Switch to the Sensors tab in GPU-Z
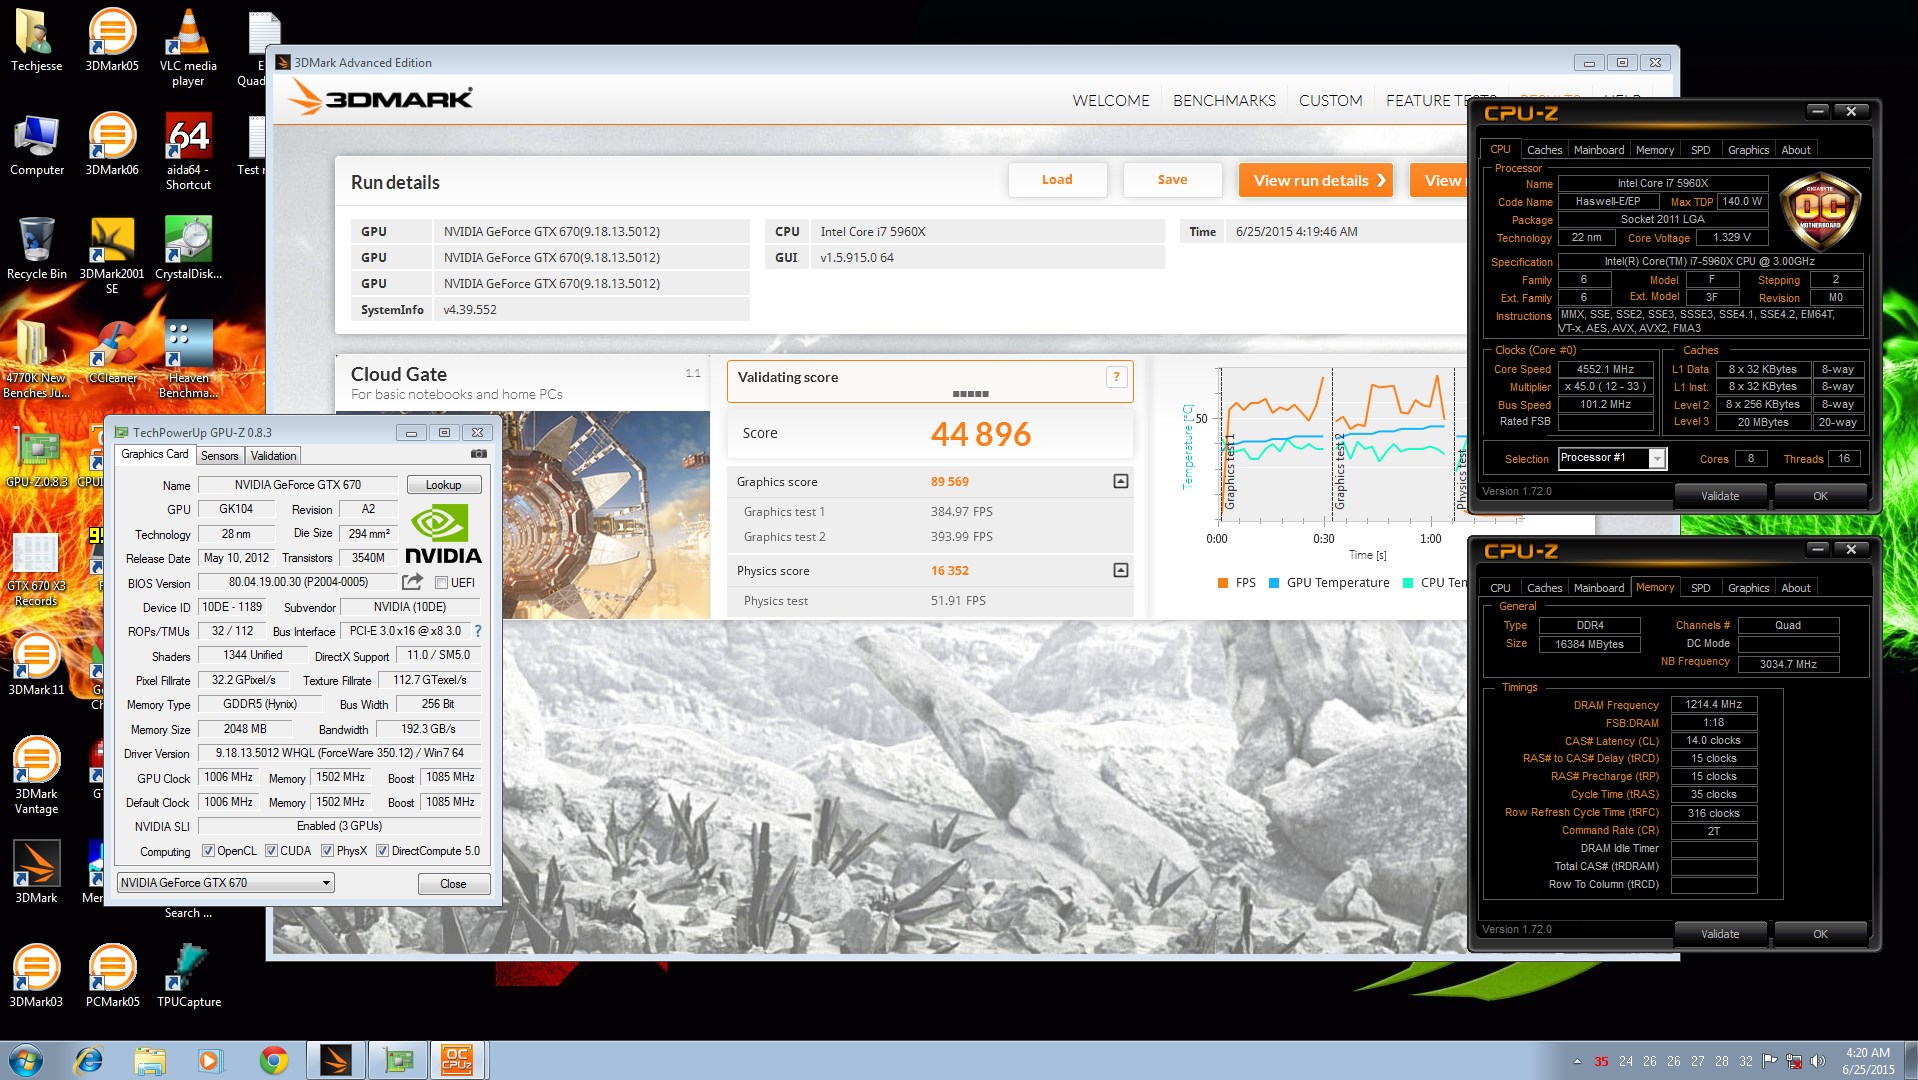The width and height of the screenshot is (1918, 1080). [x=220, y=456]
